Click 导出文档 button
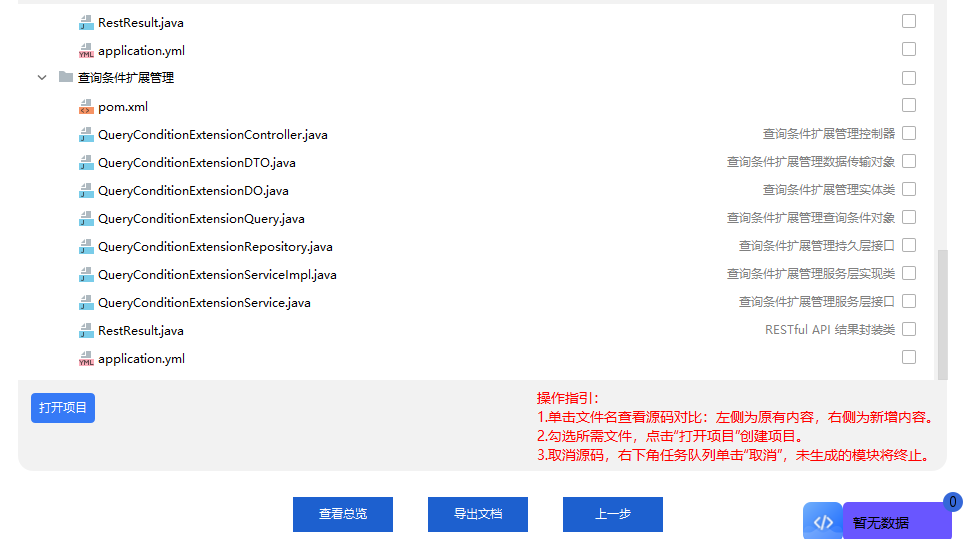Image resolution: width=969 pixels, height=539 pixels. click(x=478, y=514)
